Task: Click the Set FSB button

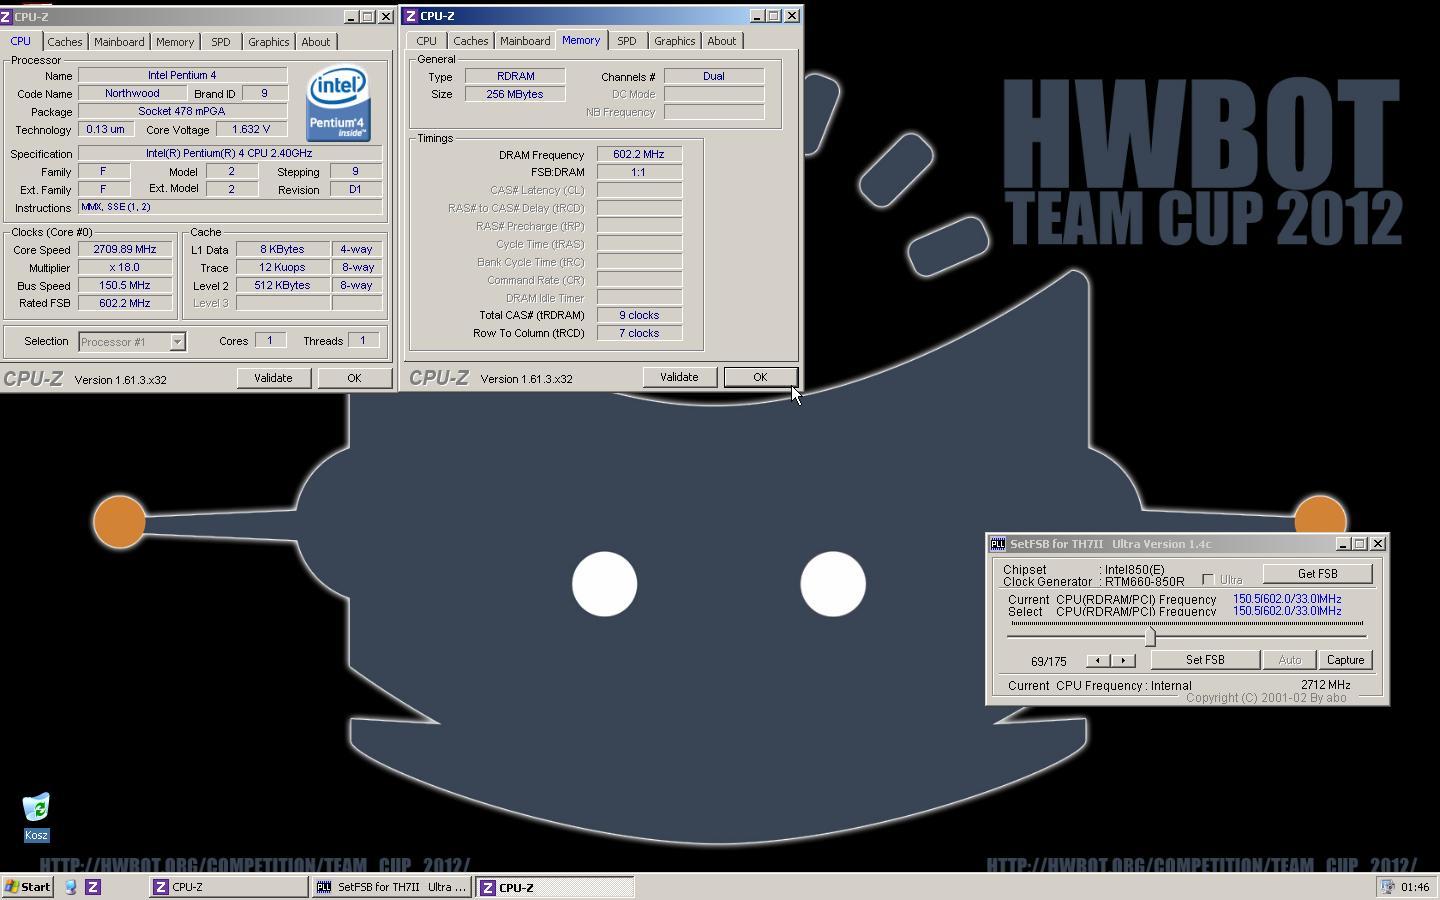Action: [x=1205, y=660]
